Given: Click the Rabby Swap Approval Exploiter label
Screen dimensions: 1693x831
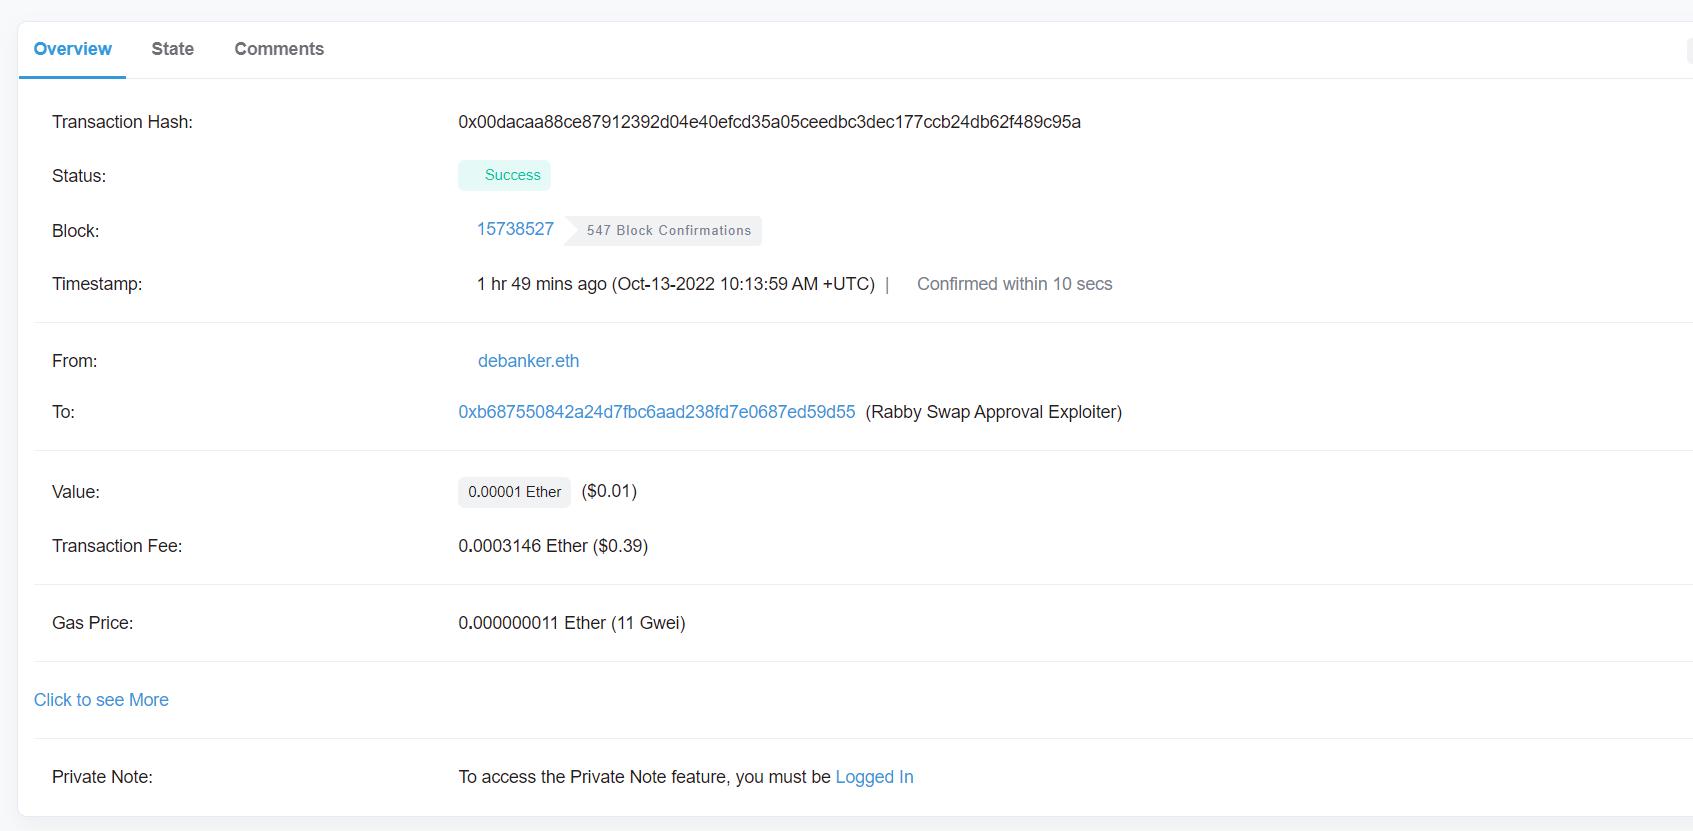Looking at the screenshot, I should pos(993,412).
